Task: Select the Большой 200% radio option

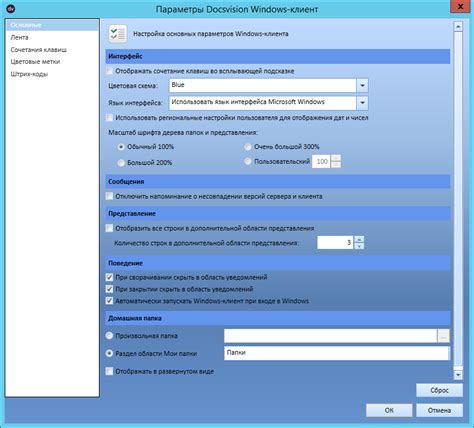Action: tap(121, 163)
